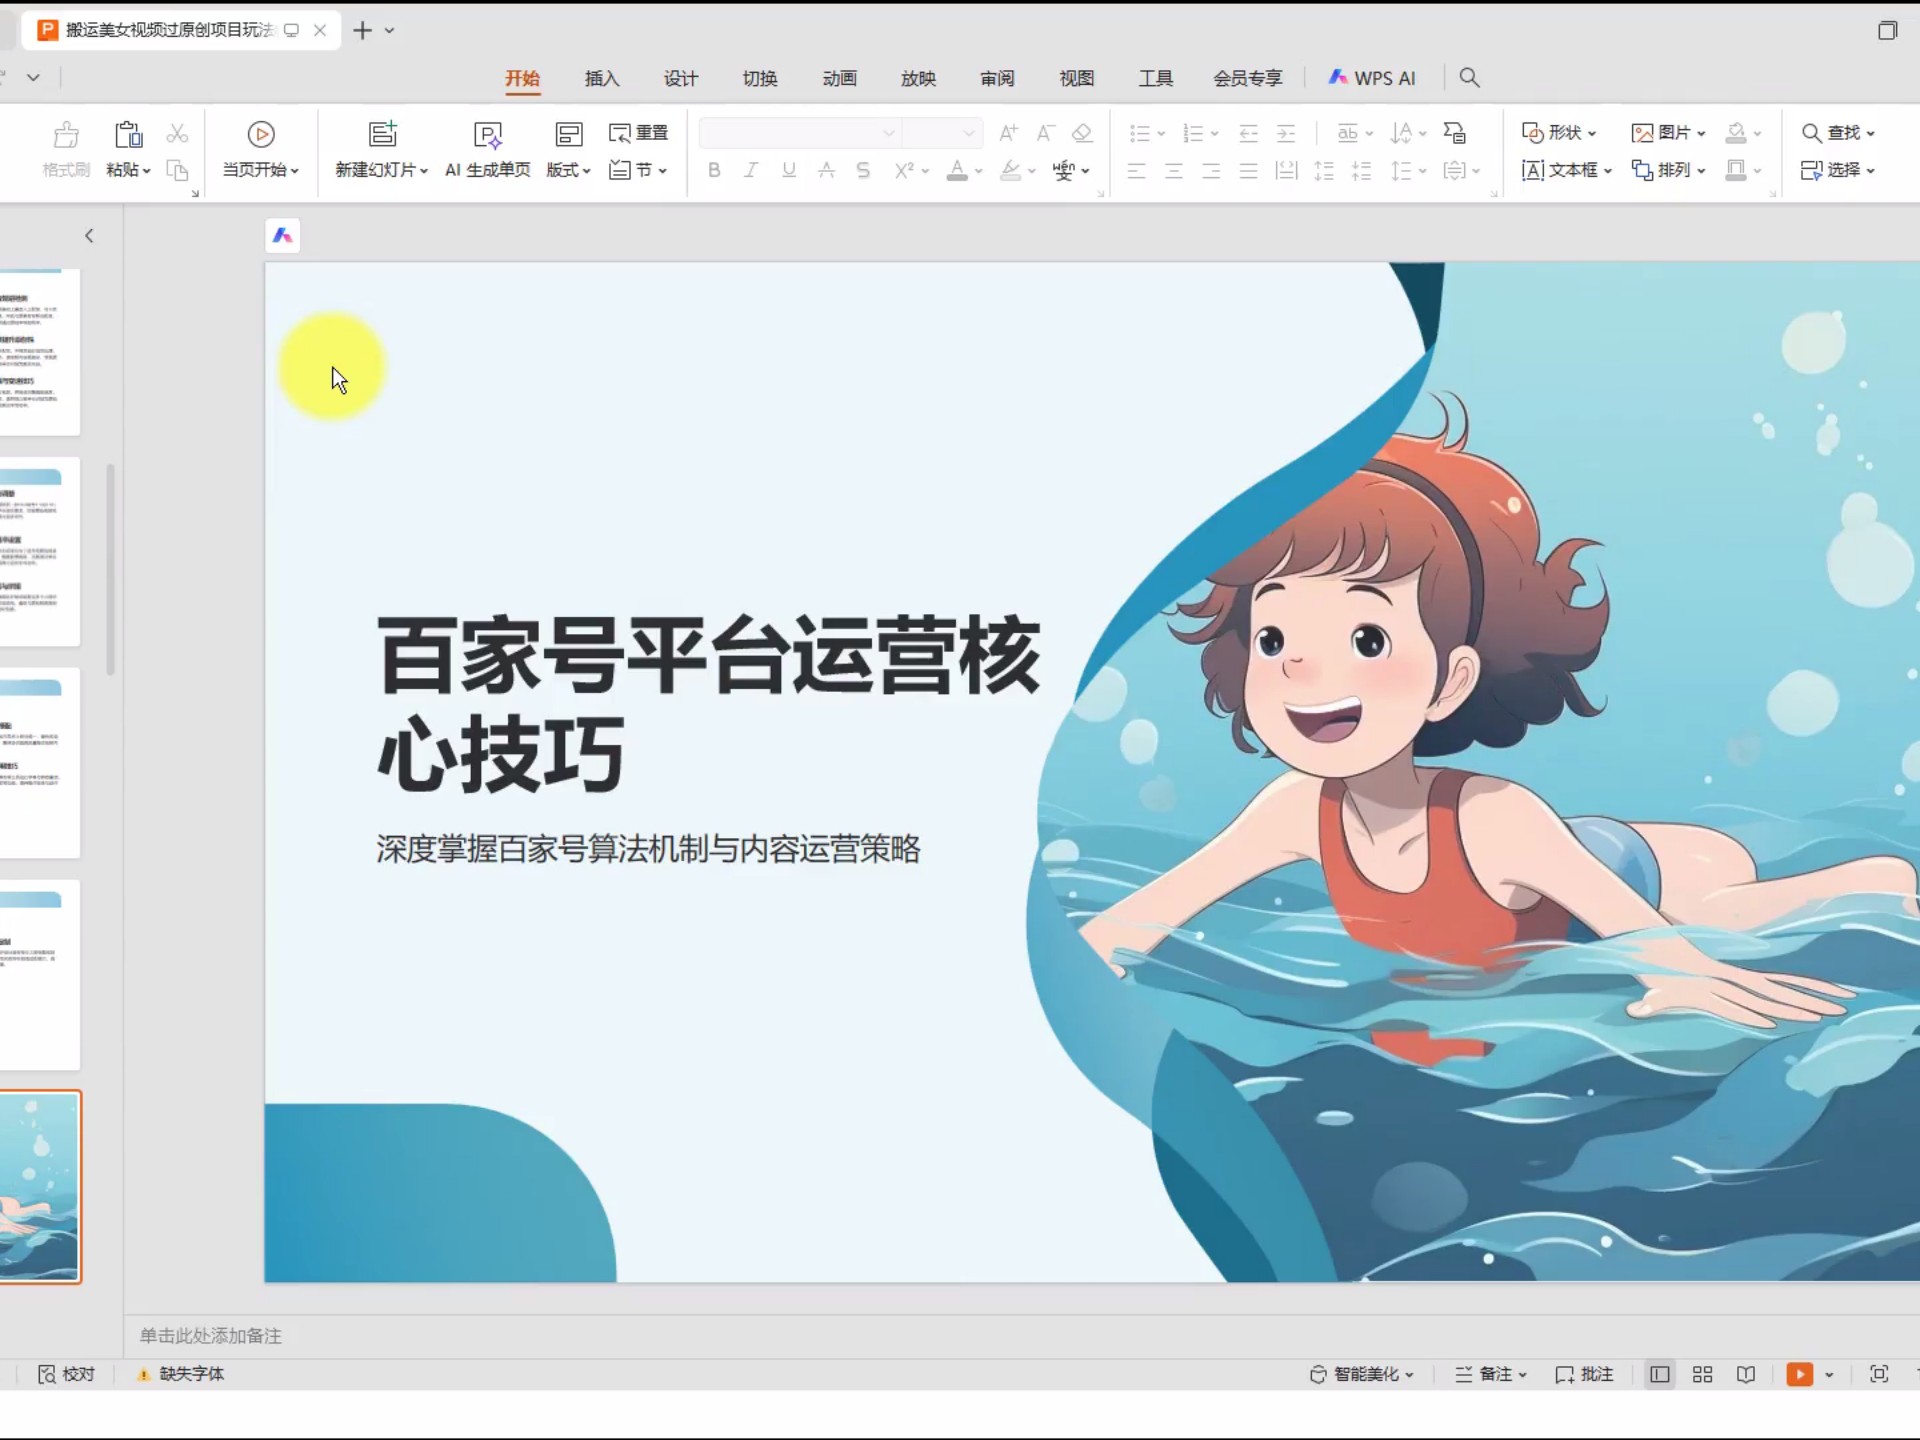Toggle center text alignment
Viewport: 1920px width, 1440px height.
pyautogui.click(x=1174, y=171)
